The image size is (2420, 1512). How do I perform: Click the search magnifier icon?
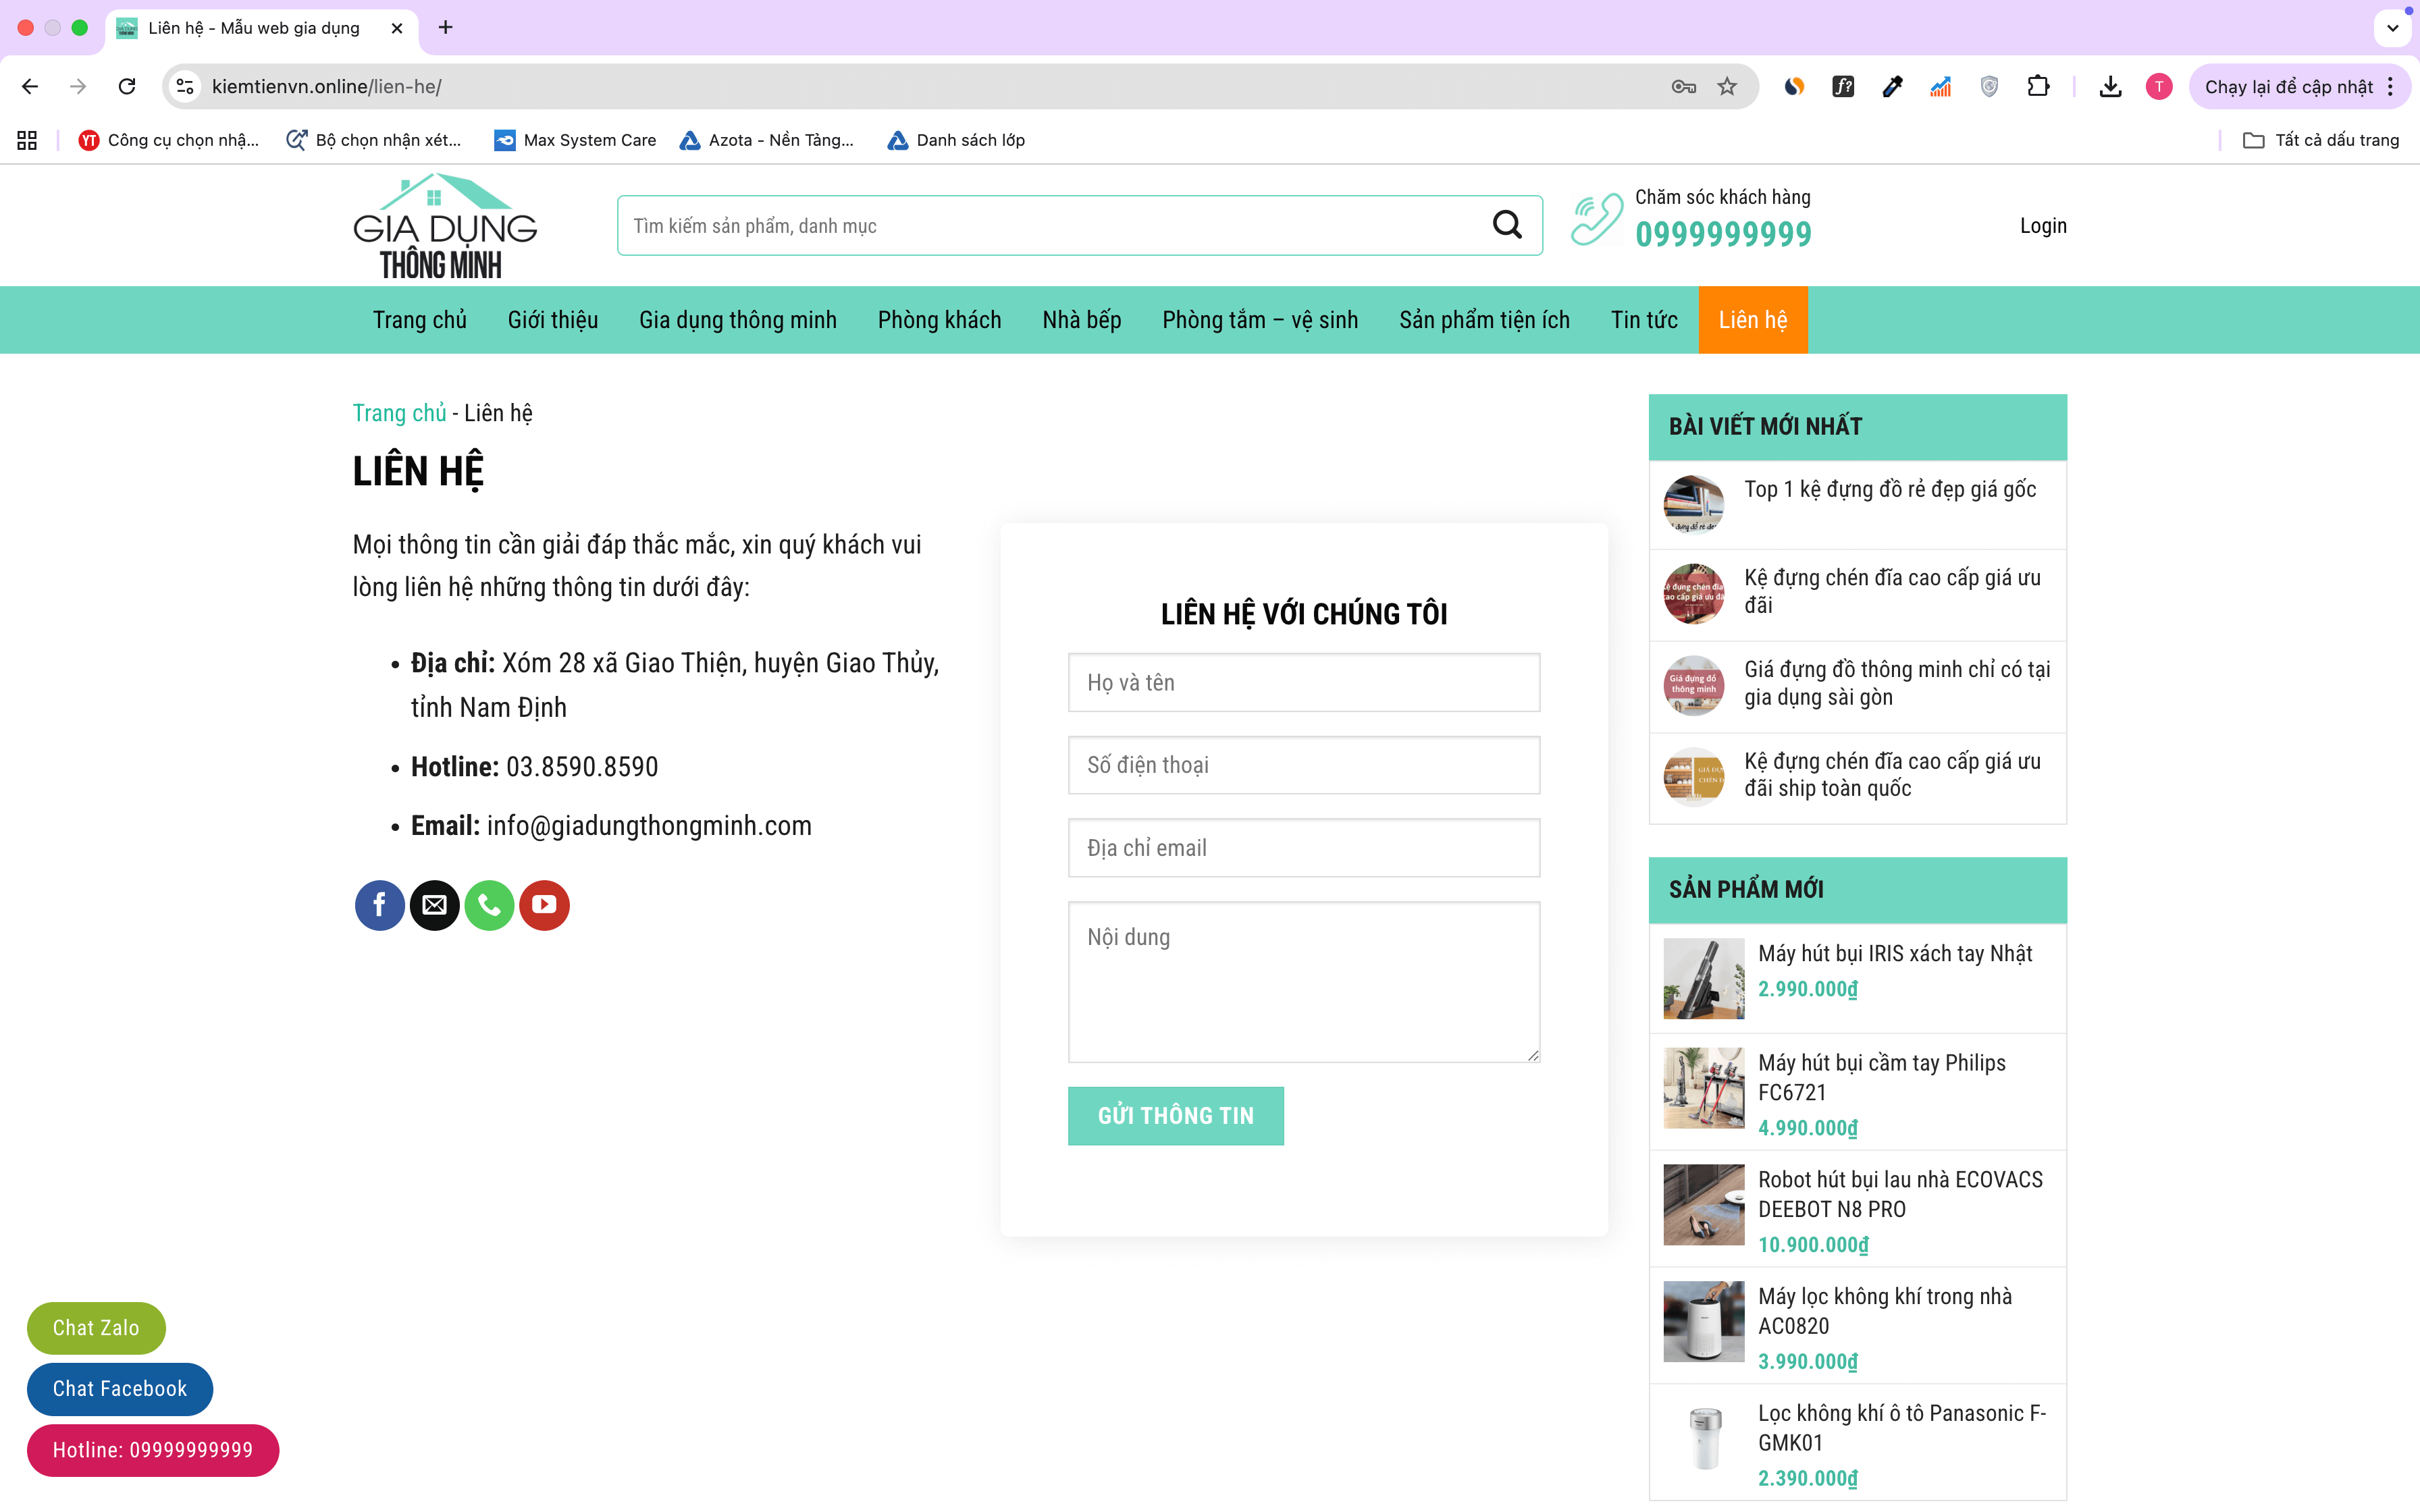point(1507,225)
